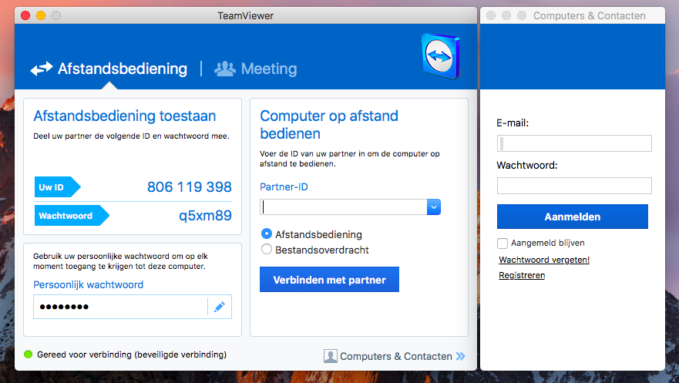The width and height of the screenshot is (679, 383).
Task: Click the contact person icon beside Computers & Contacten
Action: [x=330, y=356]
